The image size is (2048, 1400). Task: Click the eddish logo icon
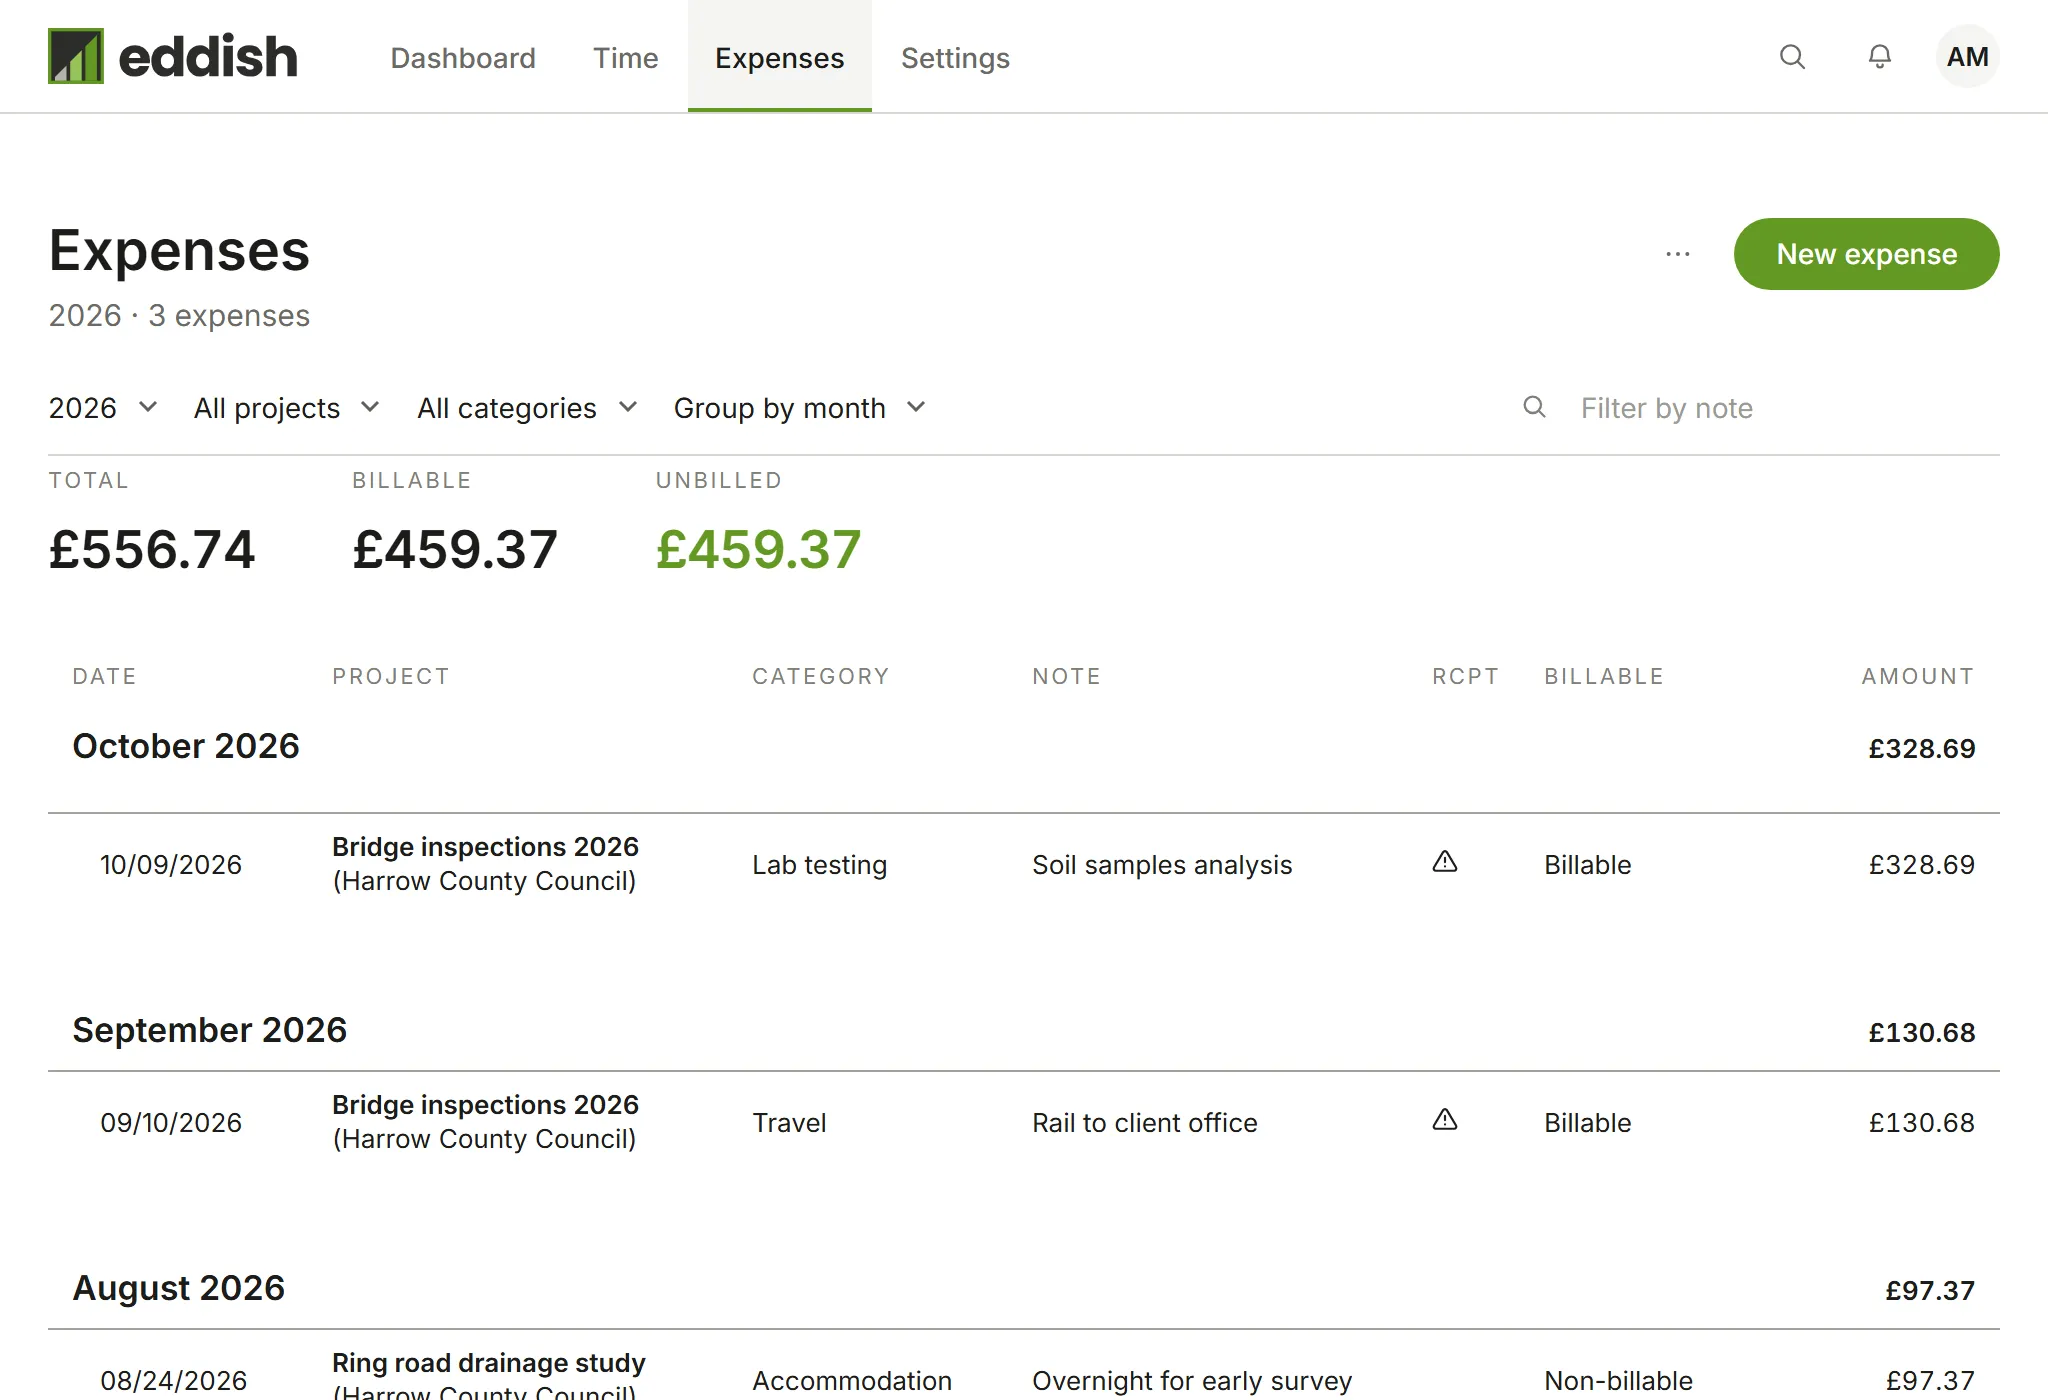pyautogui.click(x=76, y=56)
